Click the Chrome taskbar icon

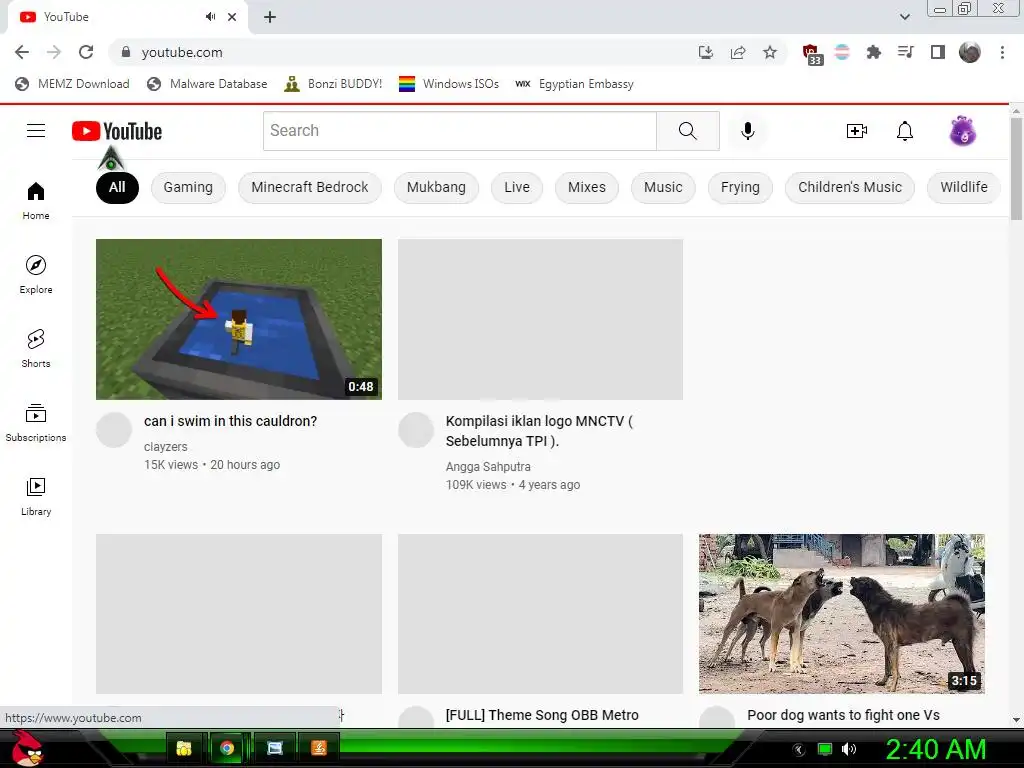[227, 748]
